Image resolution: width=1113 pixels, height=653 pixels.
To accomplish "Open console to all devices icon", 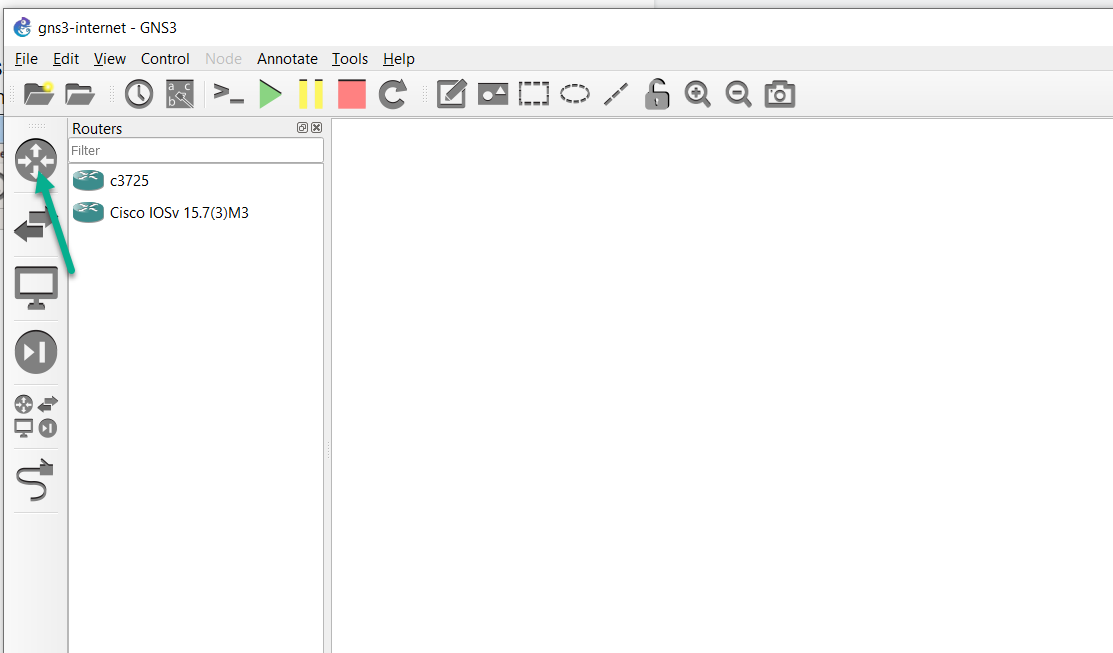I will click(229, 94).
